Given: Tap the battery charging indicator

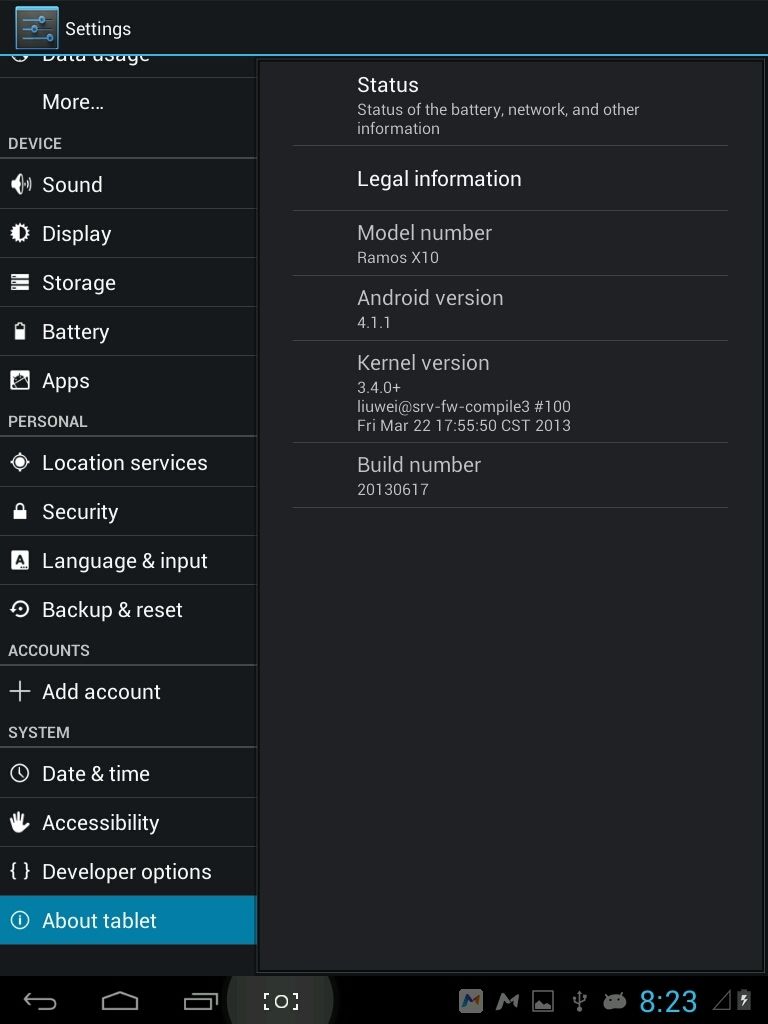Looking at the screenshot, I should (x=744, y=1000).
